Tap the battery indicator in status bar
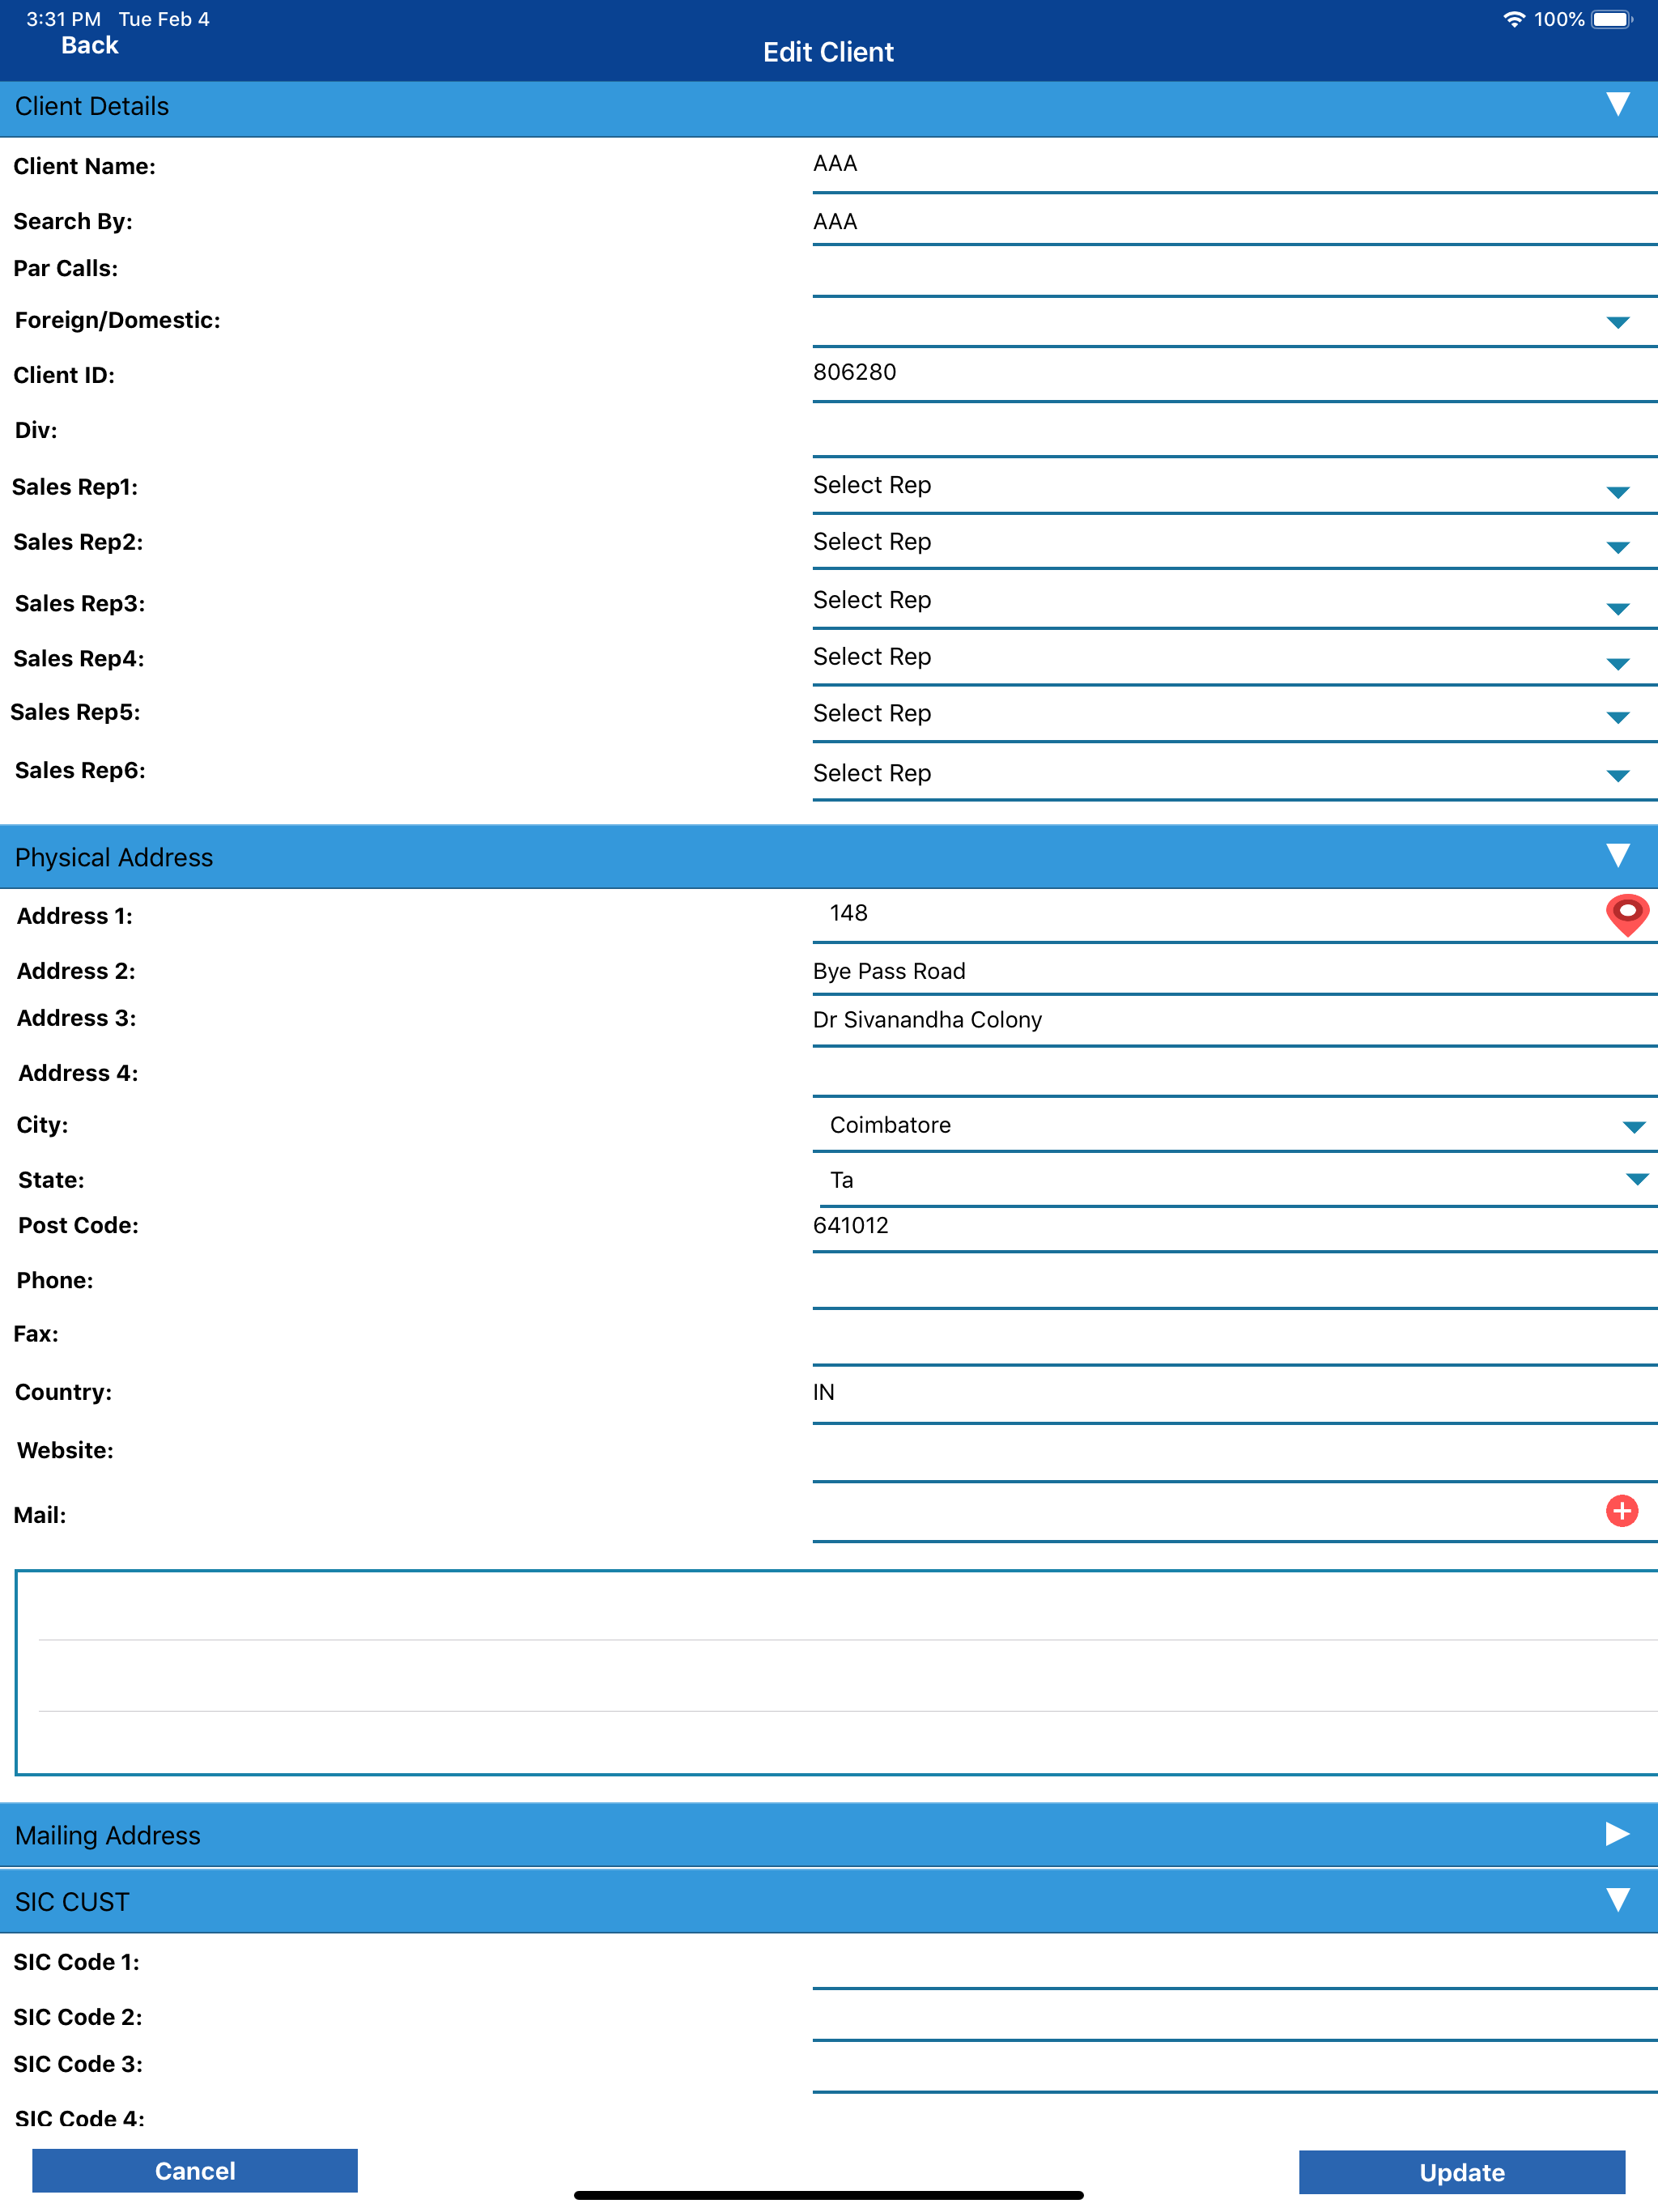 (1612, 19)
